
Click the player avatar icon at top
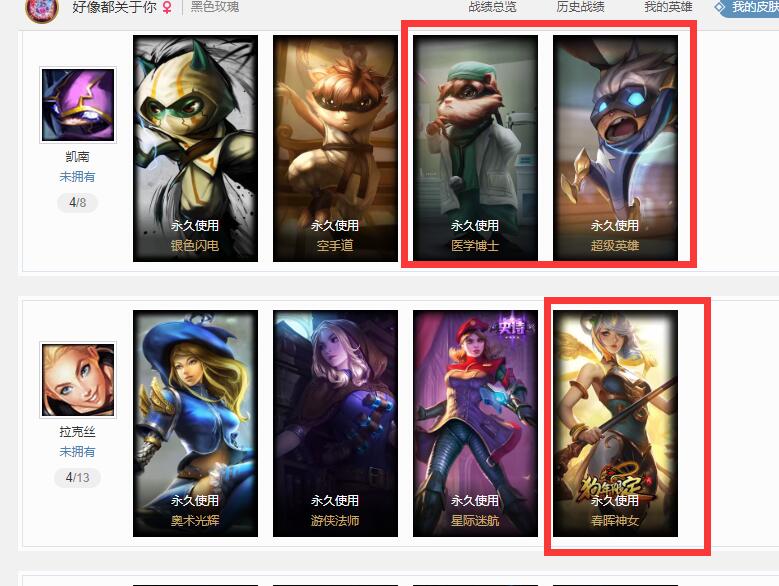(x=42, y=9)
